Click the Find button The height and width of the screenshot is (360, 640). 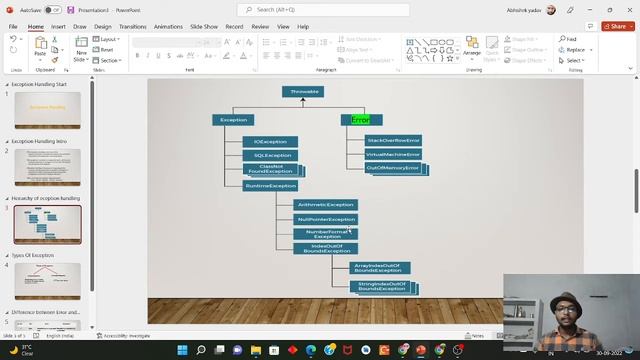pos(568,39)
